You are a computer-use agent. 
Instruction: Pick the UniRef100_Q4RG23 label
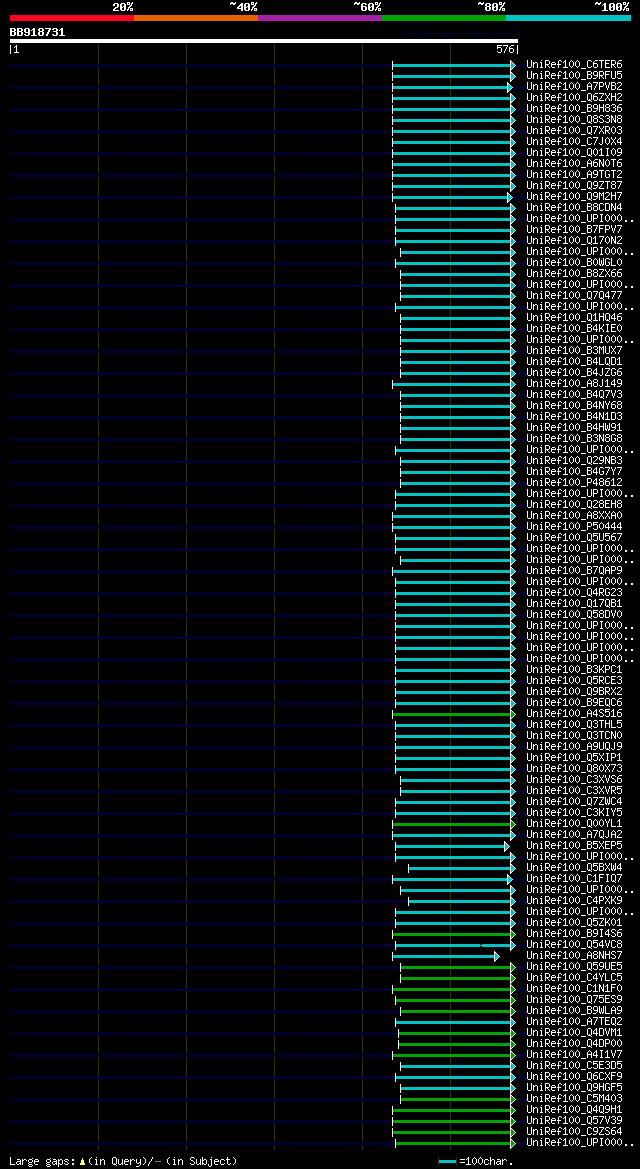(x=574, y=593)
